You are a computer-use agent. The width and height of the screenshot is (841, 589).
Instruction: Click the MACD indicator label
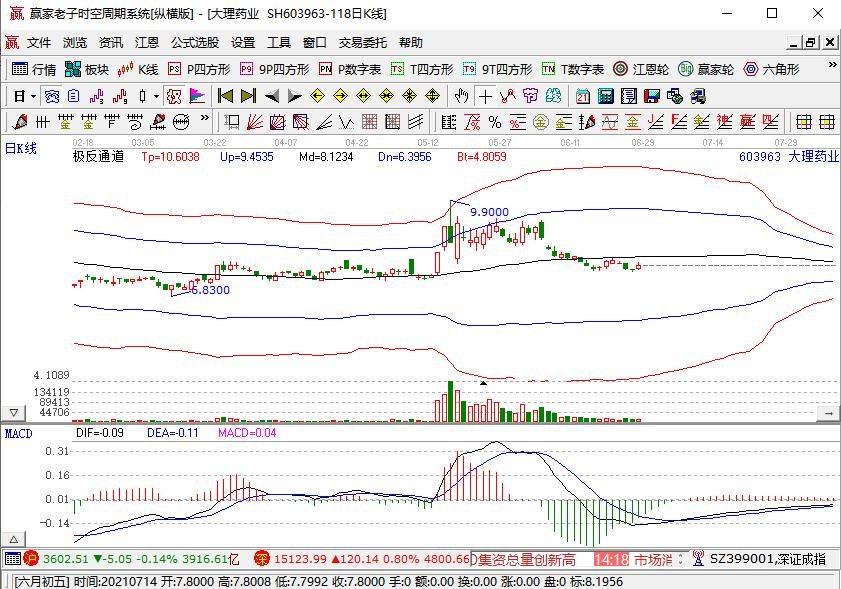pyautogui.click(x=18, y=433)
